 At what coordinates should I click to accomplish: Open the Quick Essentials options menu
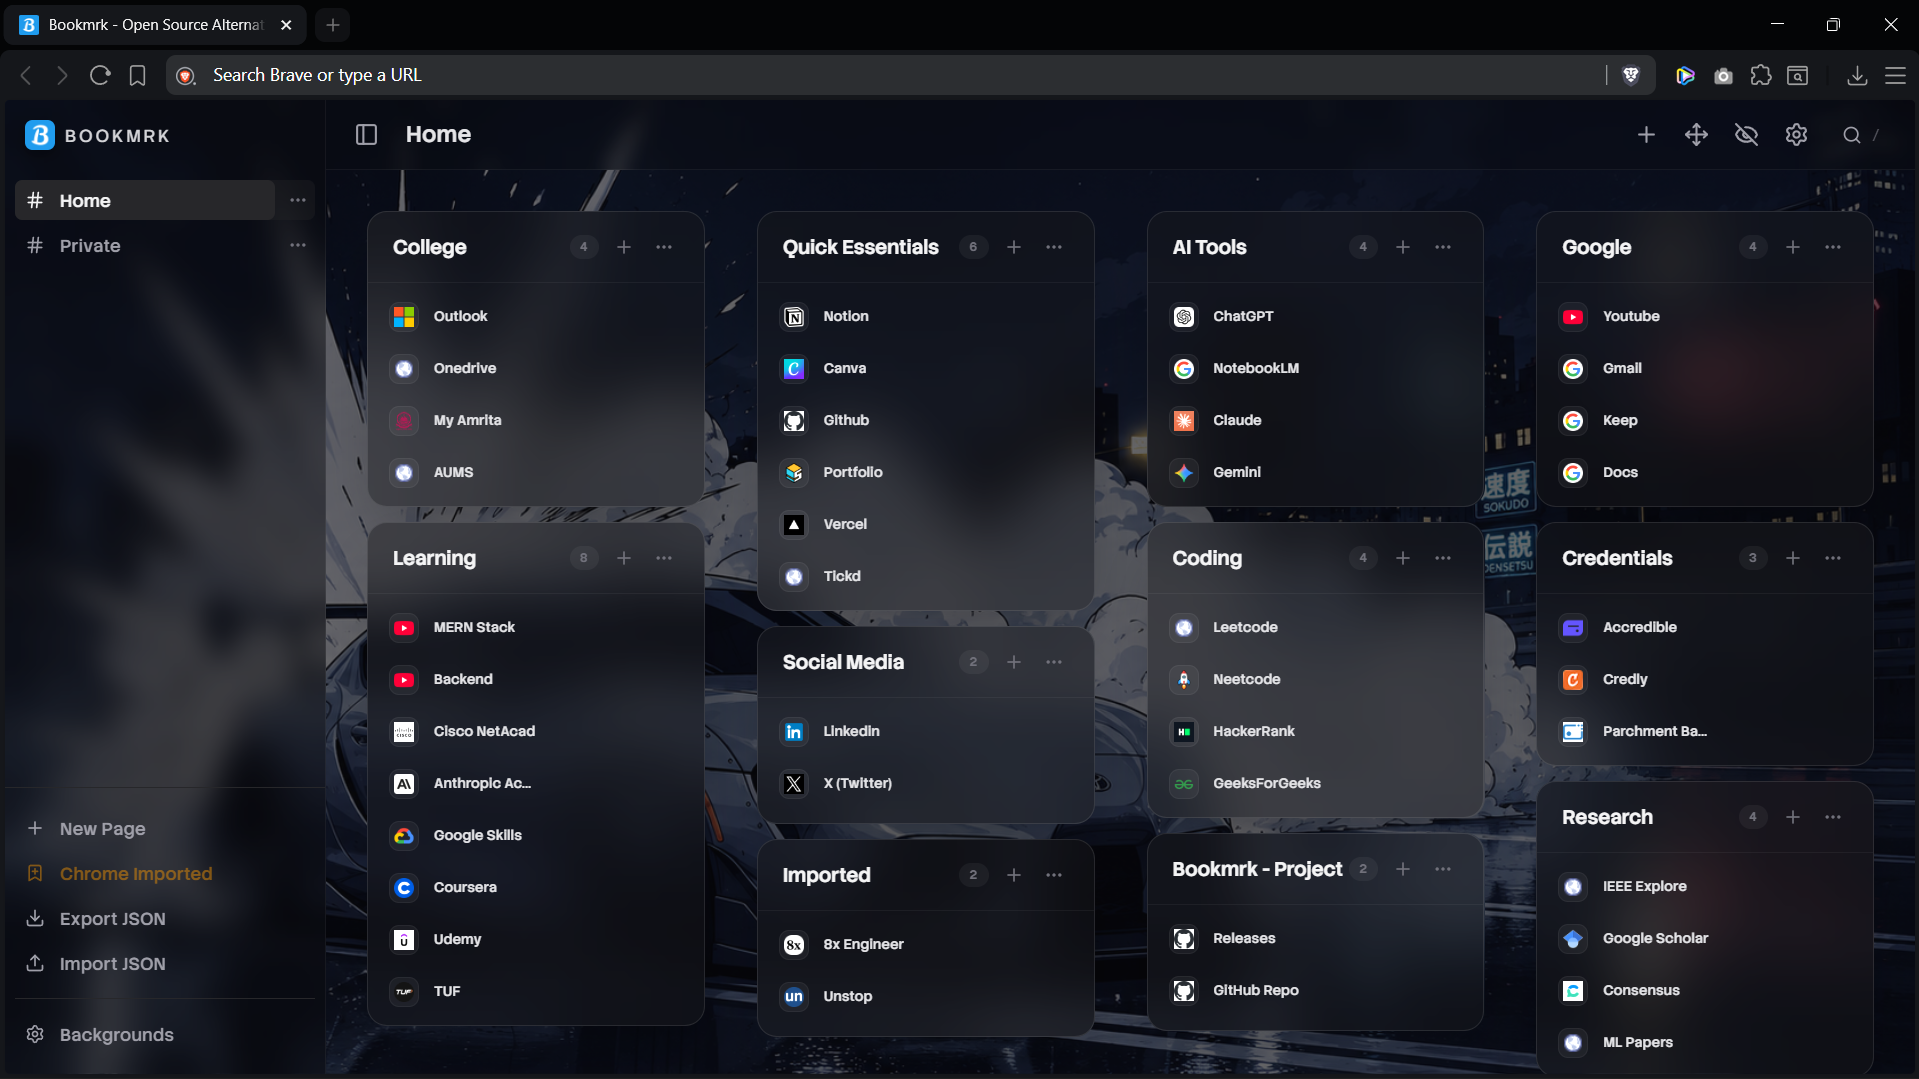click(1054, 247)
